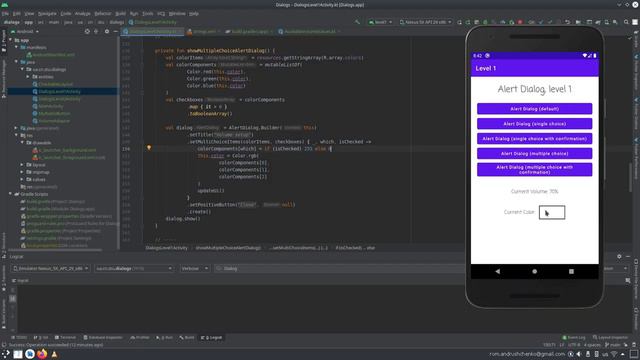Open the Layout Inspector tool button
Screen dimensions: 640x360
click(x=610, y=338)
